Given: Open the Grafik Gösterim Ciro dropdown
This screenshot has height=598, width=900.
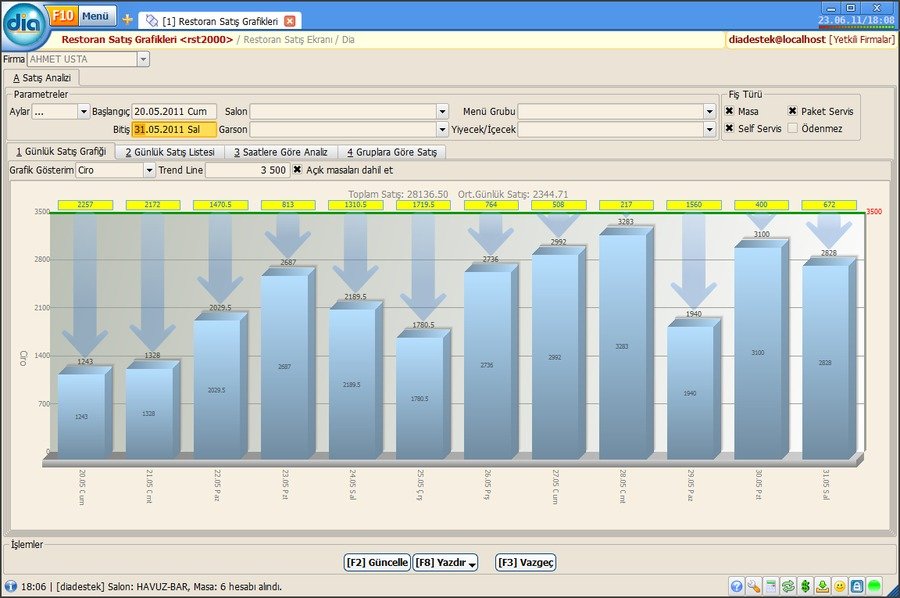Looking at the screenshot, I should coord(149,170).
